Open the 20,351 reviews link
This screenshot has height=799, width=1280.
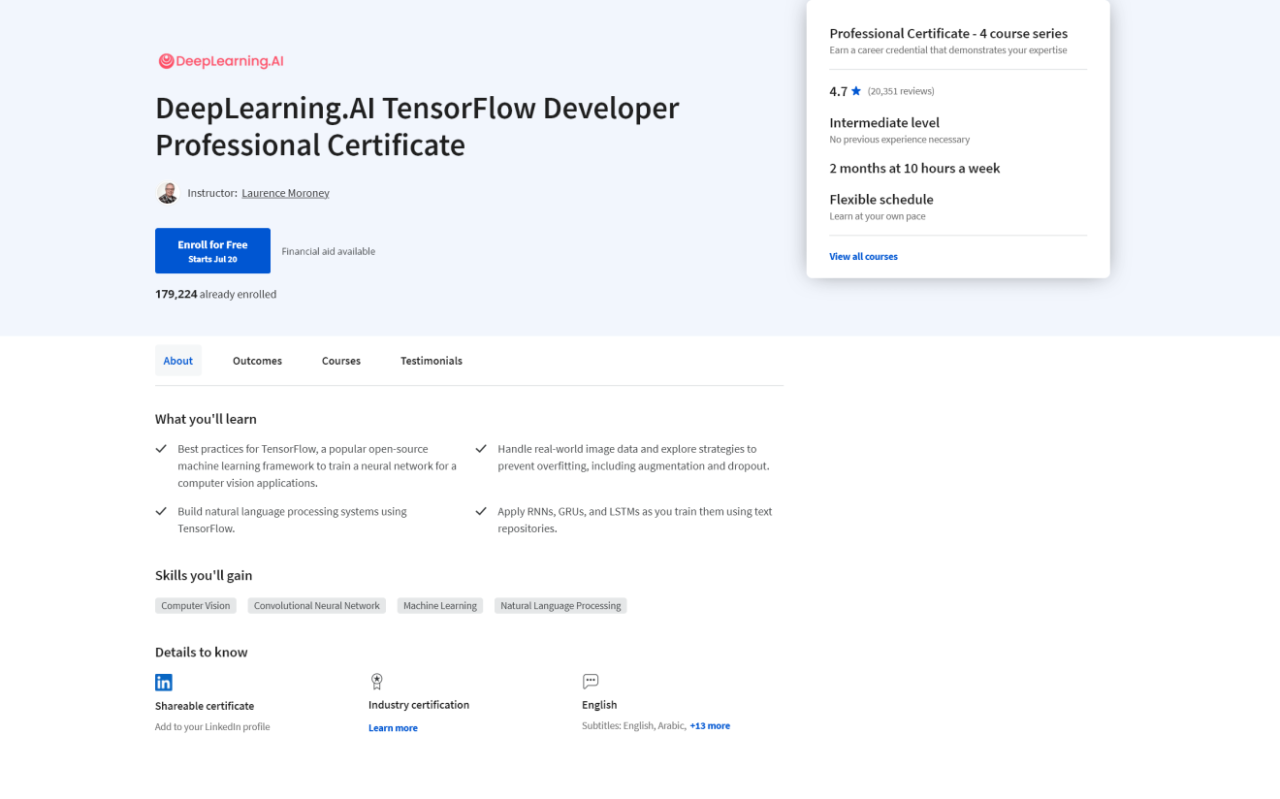tap(900, 90)
